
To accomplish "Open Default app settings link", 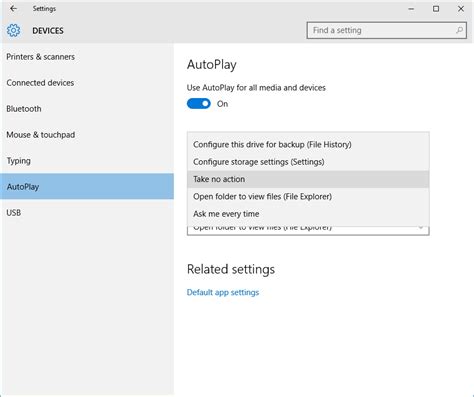I will point(223,292).
